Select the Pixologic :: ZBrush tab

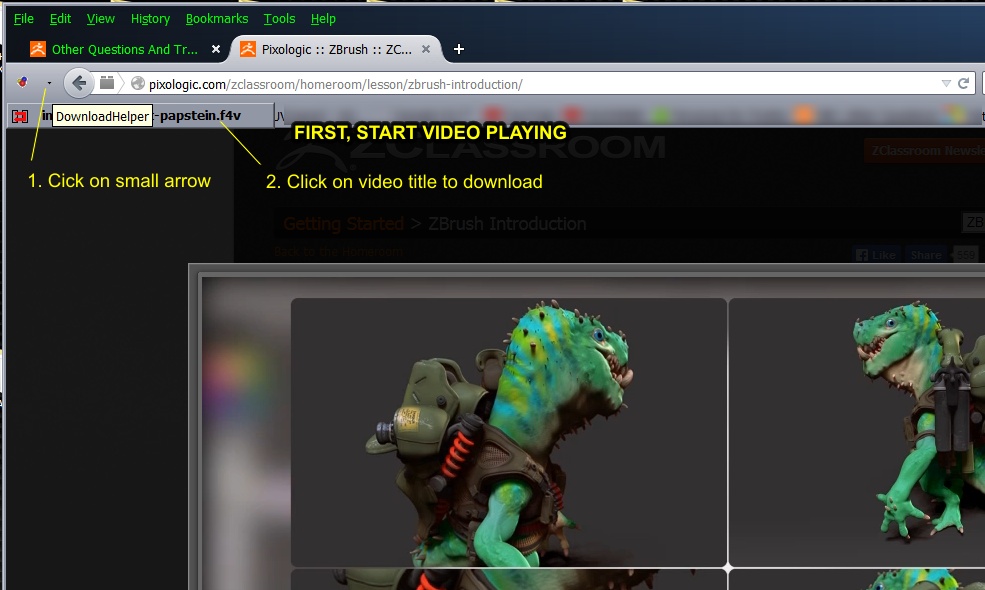point(336,50)
